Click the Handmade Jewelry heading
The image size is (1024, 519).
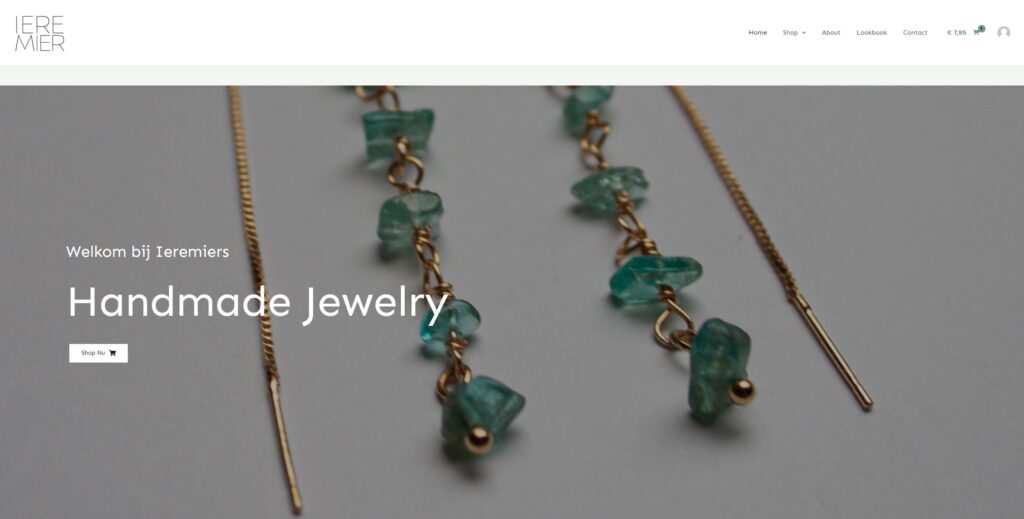pyautogui.click(x=258, y=303)
